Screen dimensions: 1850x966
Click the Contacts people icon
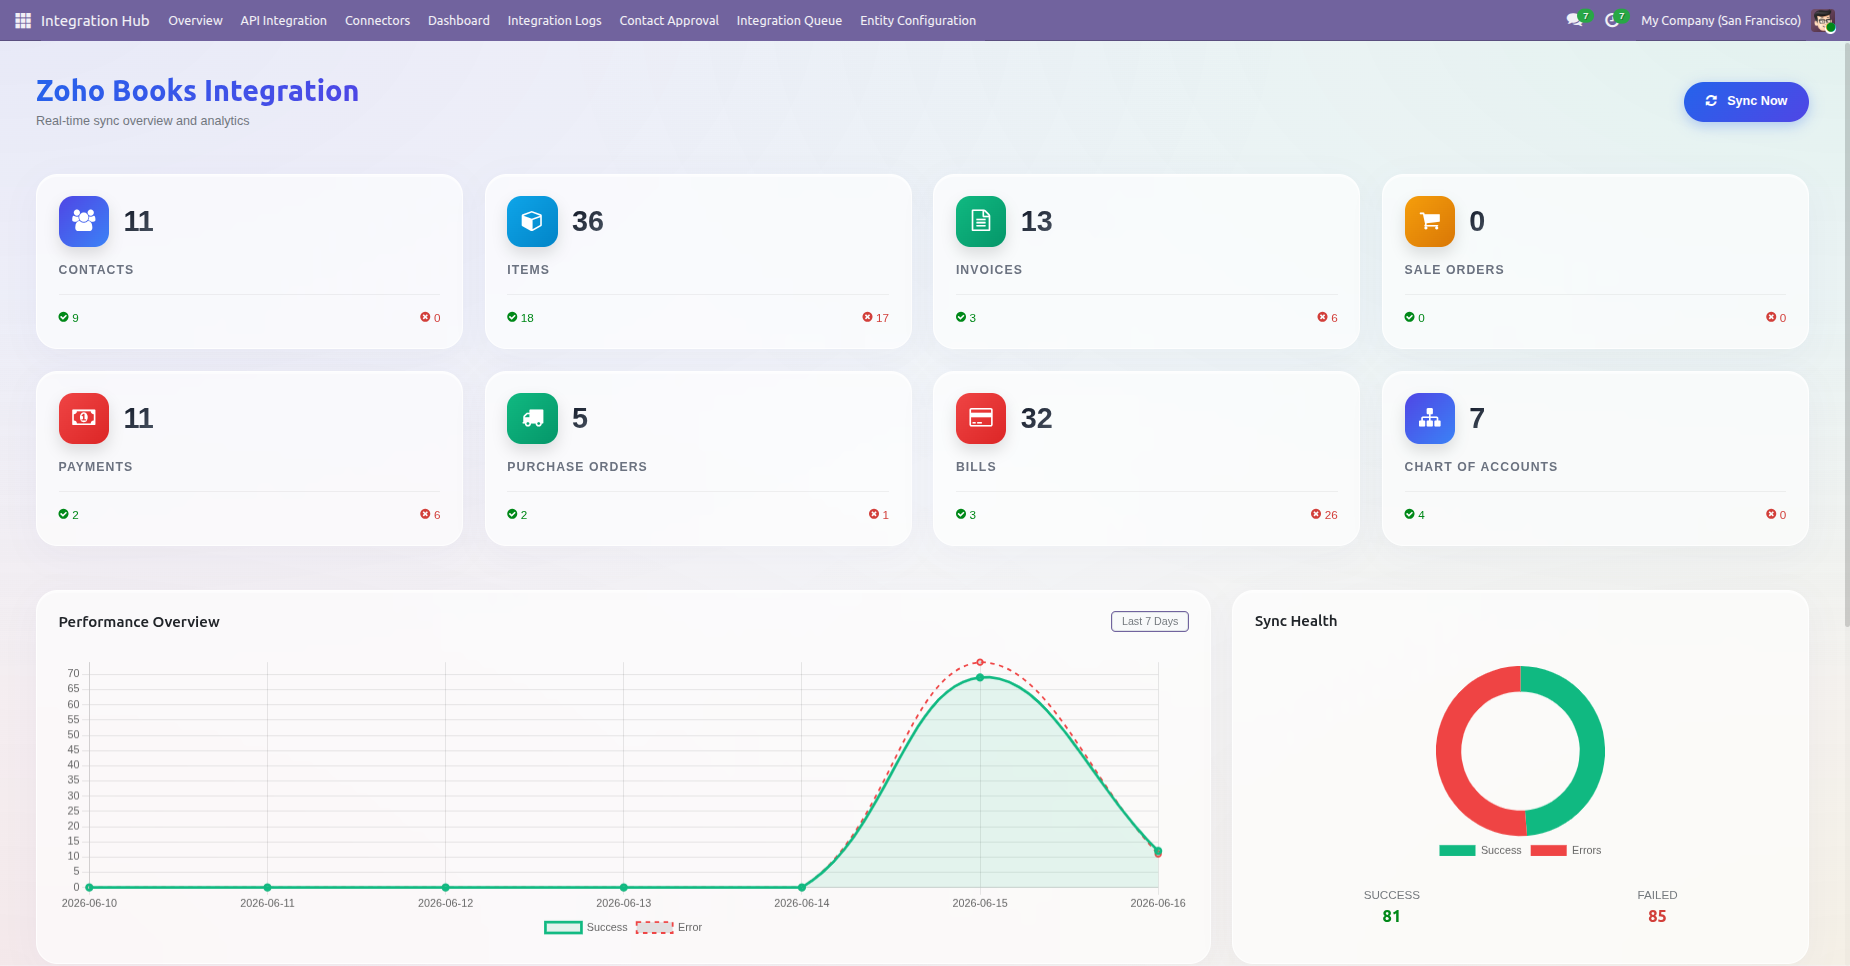coord(84,221)
